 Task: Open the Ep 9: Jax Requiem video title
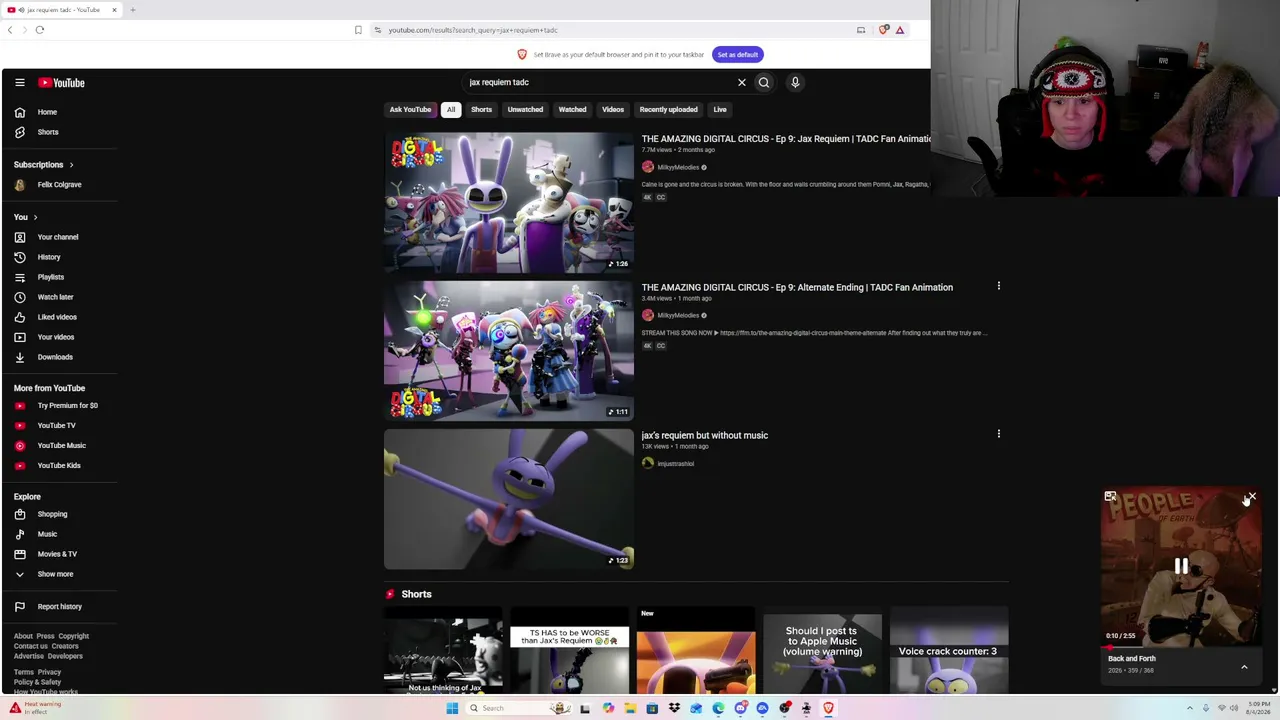pos(786,139)
